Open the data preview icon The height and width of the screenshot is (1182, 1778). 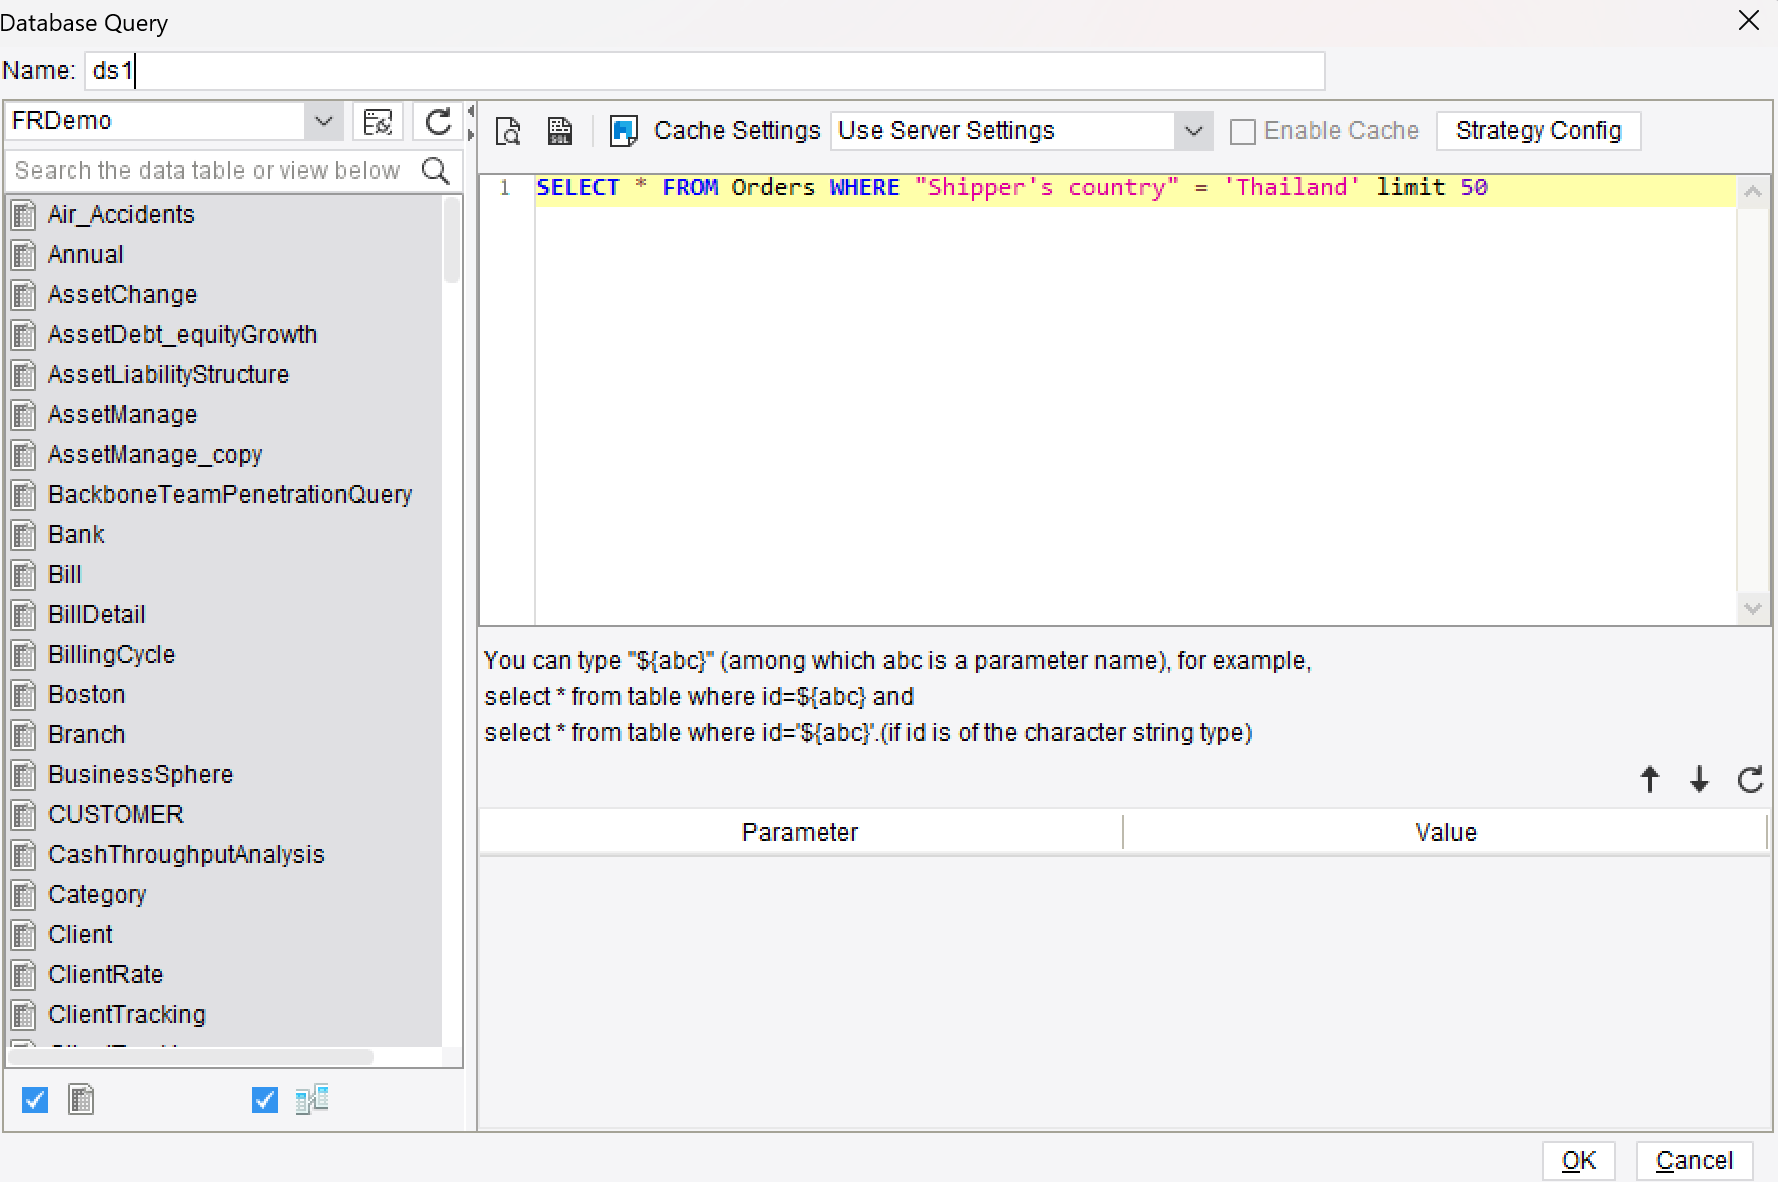[x=508, y=130]
